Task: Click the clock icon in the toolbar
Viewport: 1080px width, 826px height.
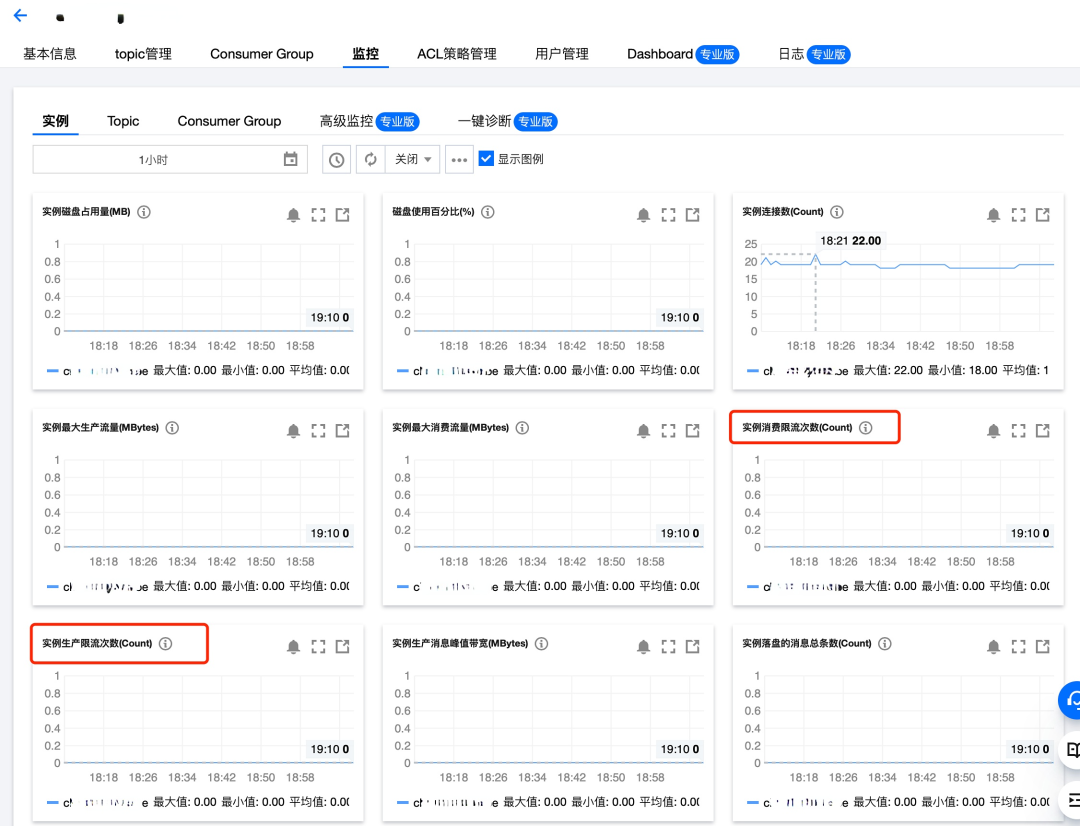Action: (337, 159)
